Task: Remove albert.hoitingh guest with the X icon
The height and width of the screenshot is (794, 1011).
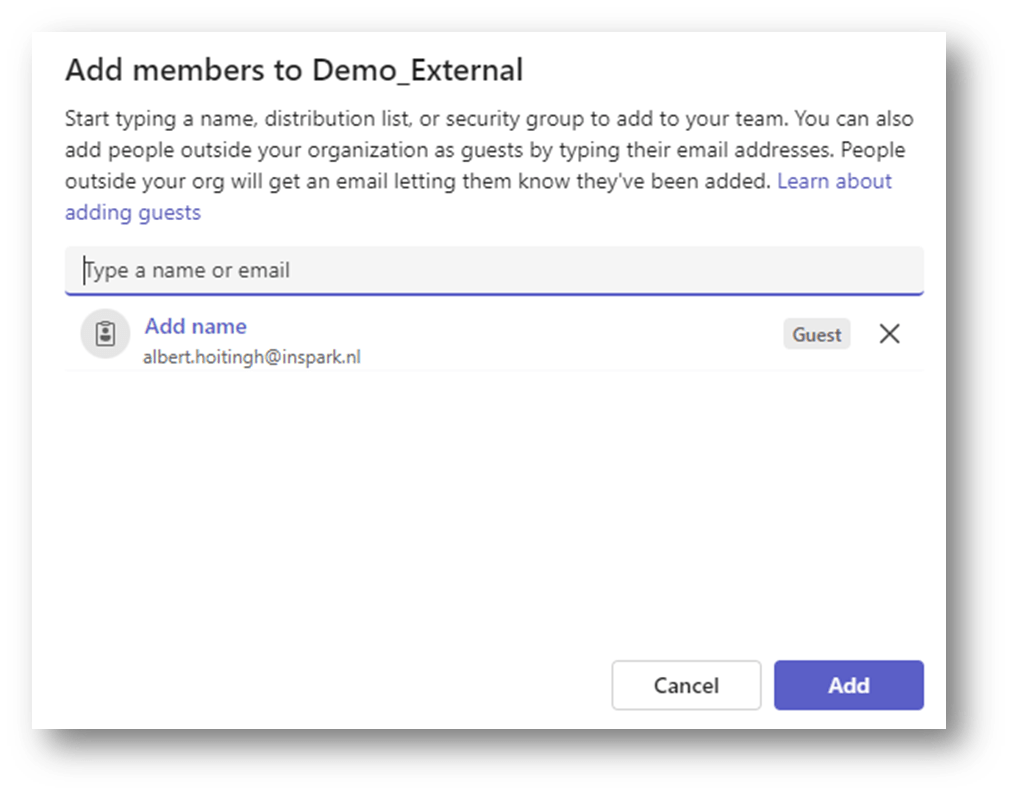Action: (889, 334)
